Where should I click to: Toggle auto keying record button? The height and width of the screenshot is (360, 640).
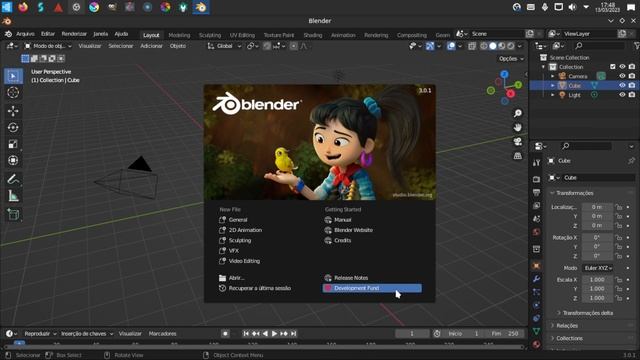click(x=225, y=333)
